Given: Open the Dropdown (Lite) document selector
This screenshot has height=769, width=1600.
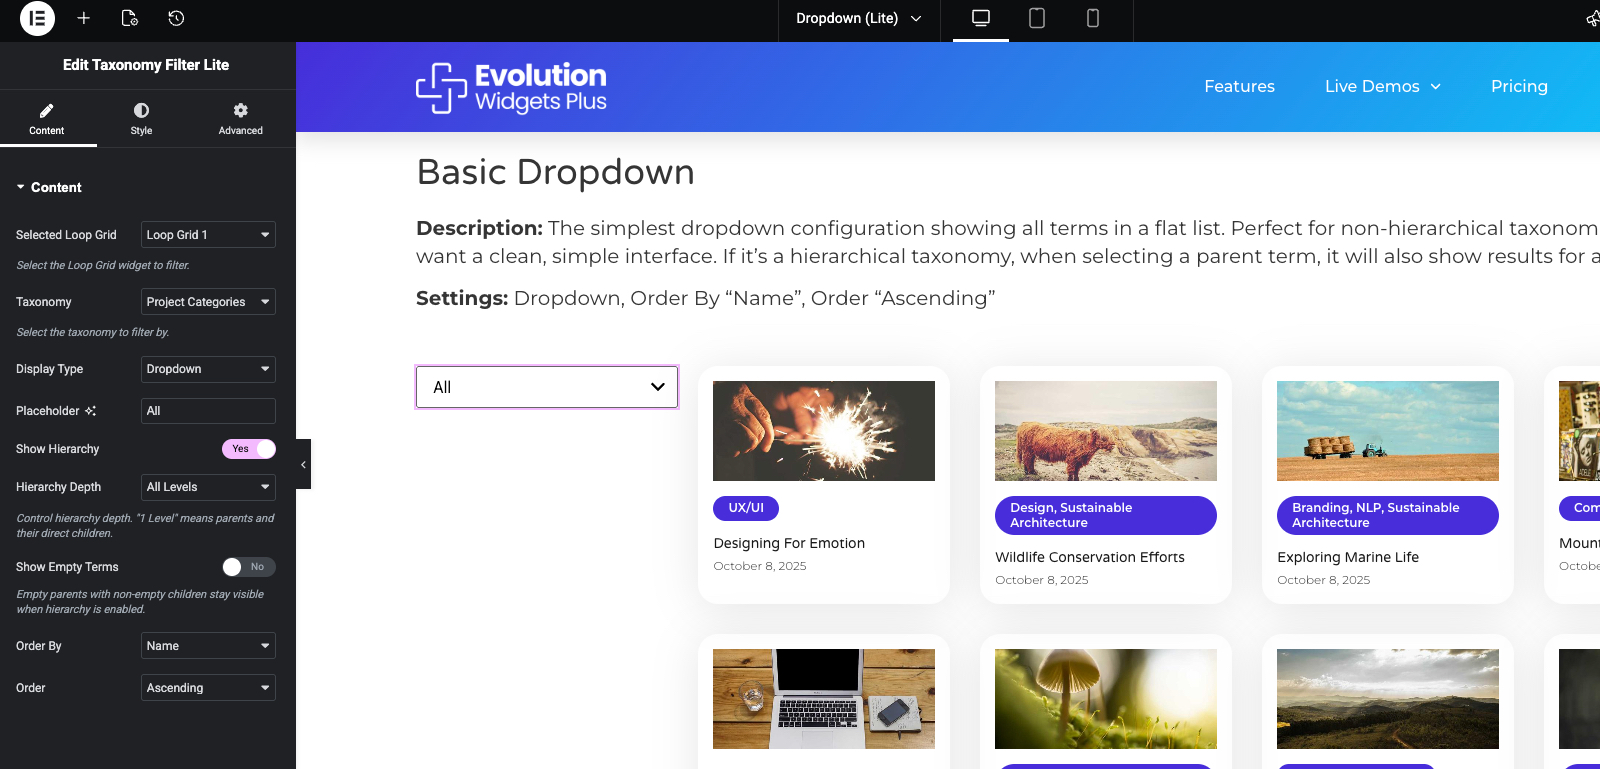Looking at the screenshot, I should click(859, 18).
